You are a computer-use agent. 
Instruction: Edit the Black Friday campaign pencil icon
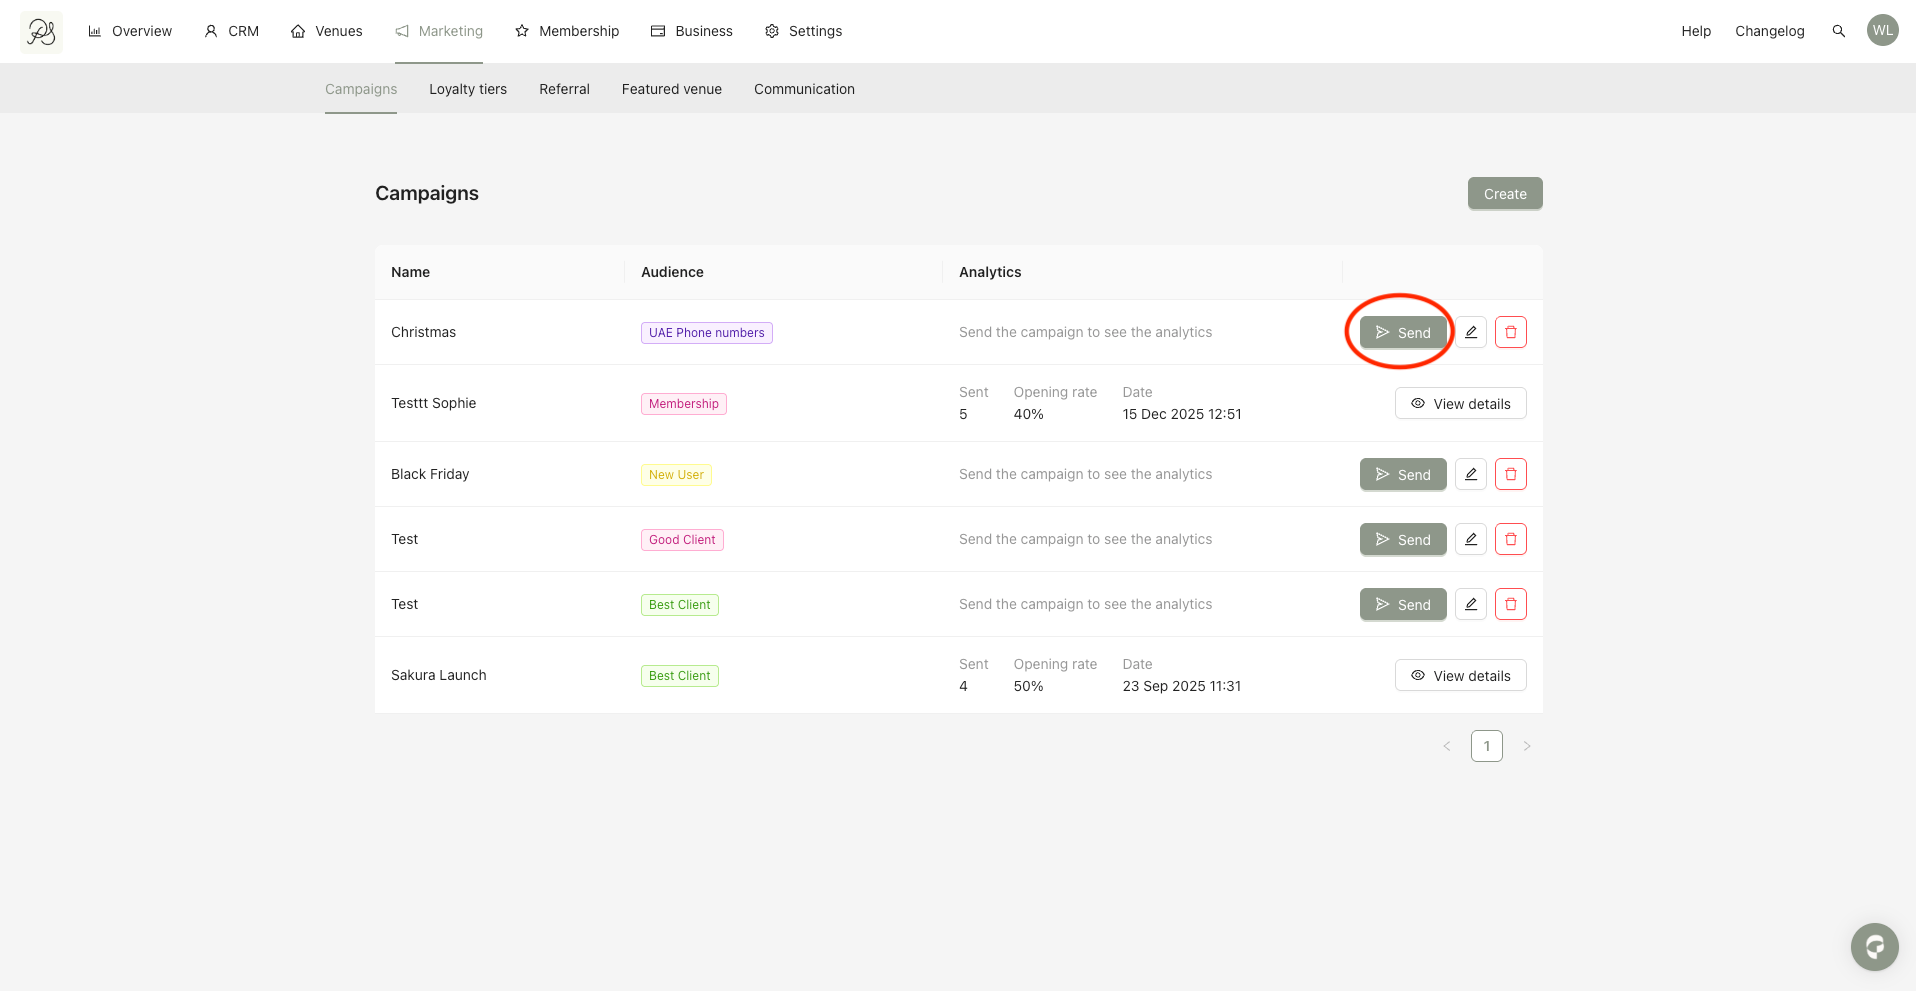click(x=1470, y=474)
